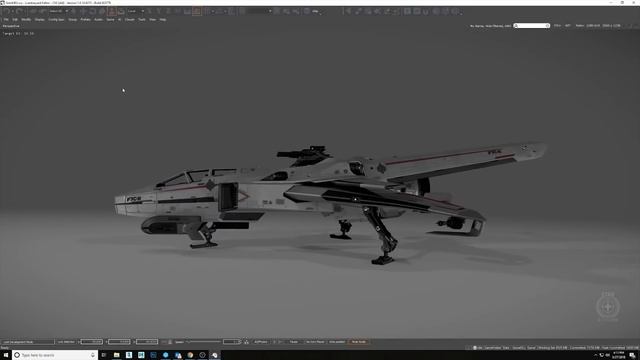Toggle the No Sync Player button
The height and width of the screenshot is (360, 640).
point(315,342)
